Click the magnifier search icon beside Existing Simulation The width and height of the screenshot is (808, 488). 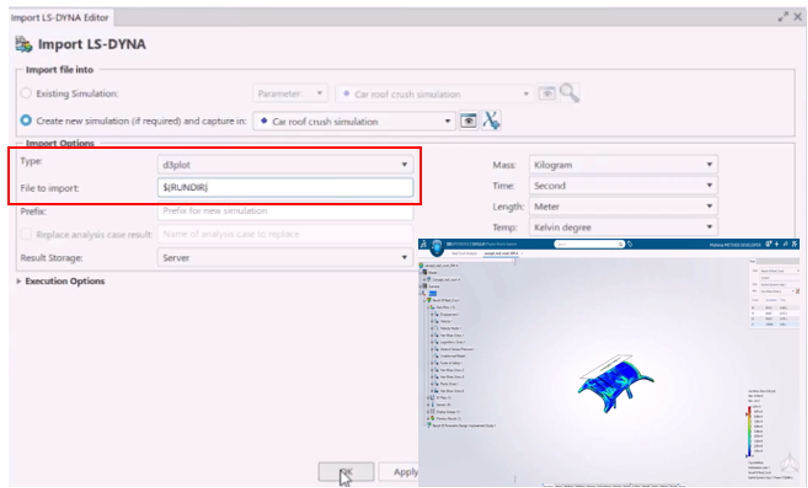(569, 93)
